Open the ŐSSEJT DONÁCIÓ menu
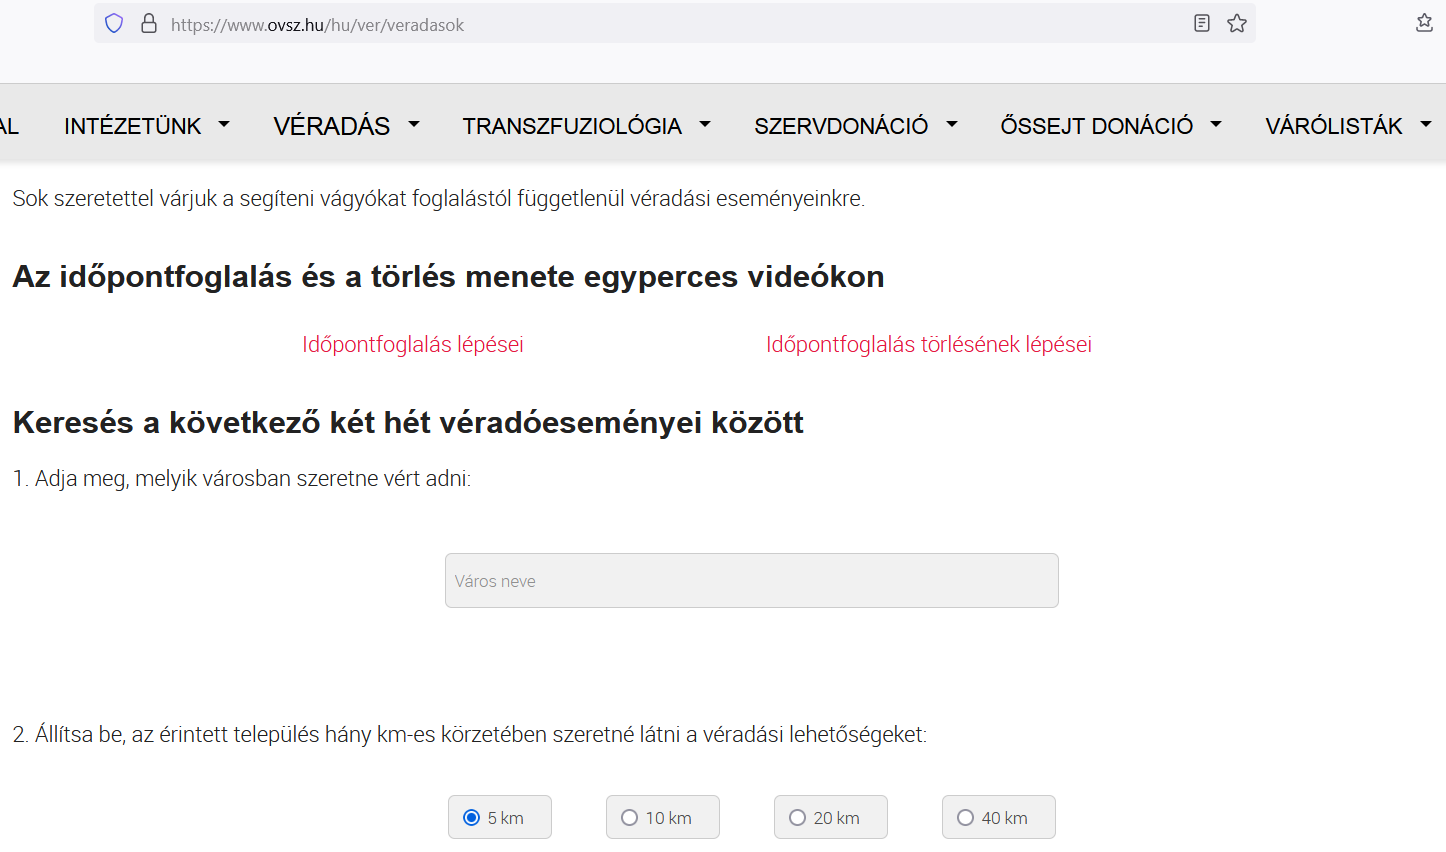This screenshot has height=852, width=1446. [1096, 126]
